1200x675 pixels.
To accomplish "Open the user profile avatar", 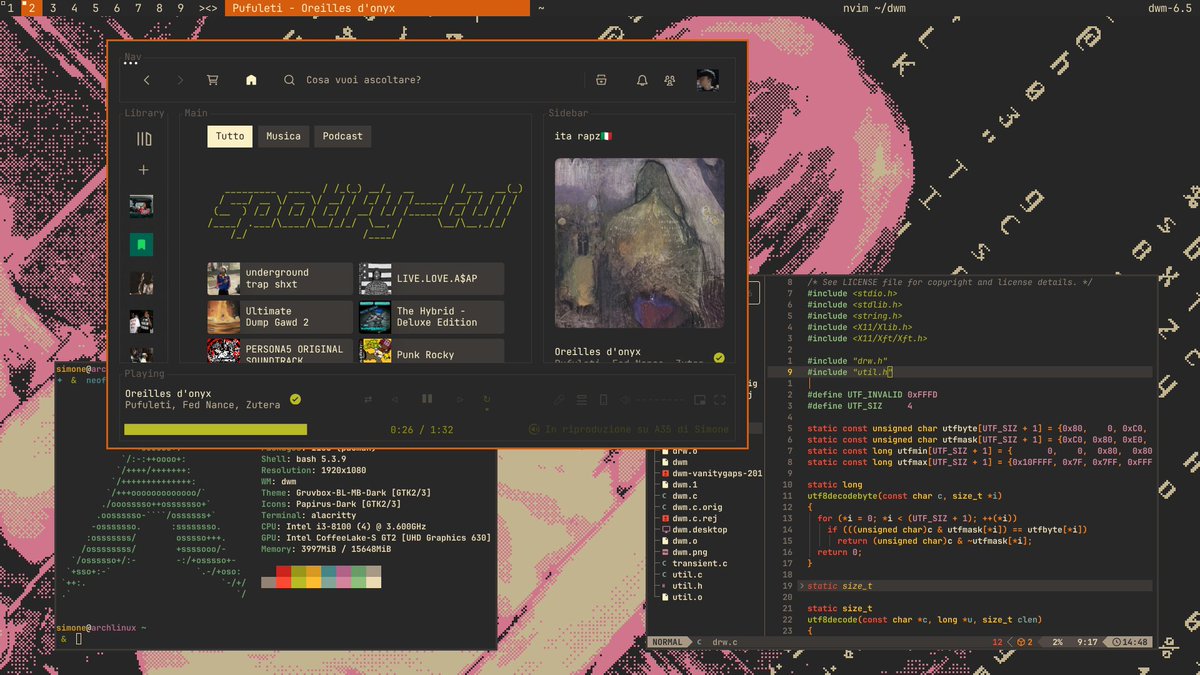I will click(x=708, y=80).
